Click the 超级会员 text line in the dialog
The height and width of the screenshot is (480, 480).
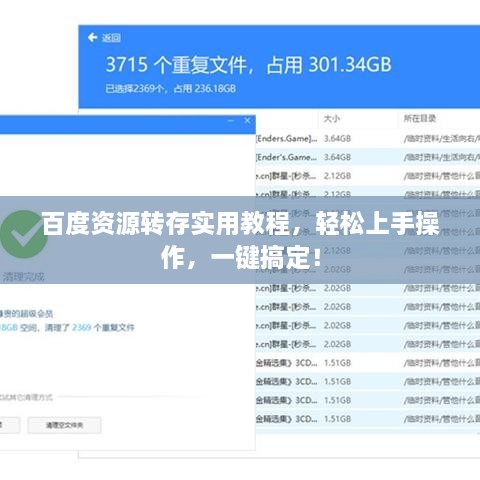tap(26, 314)
